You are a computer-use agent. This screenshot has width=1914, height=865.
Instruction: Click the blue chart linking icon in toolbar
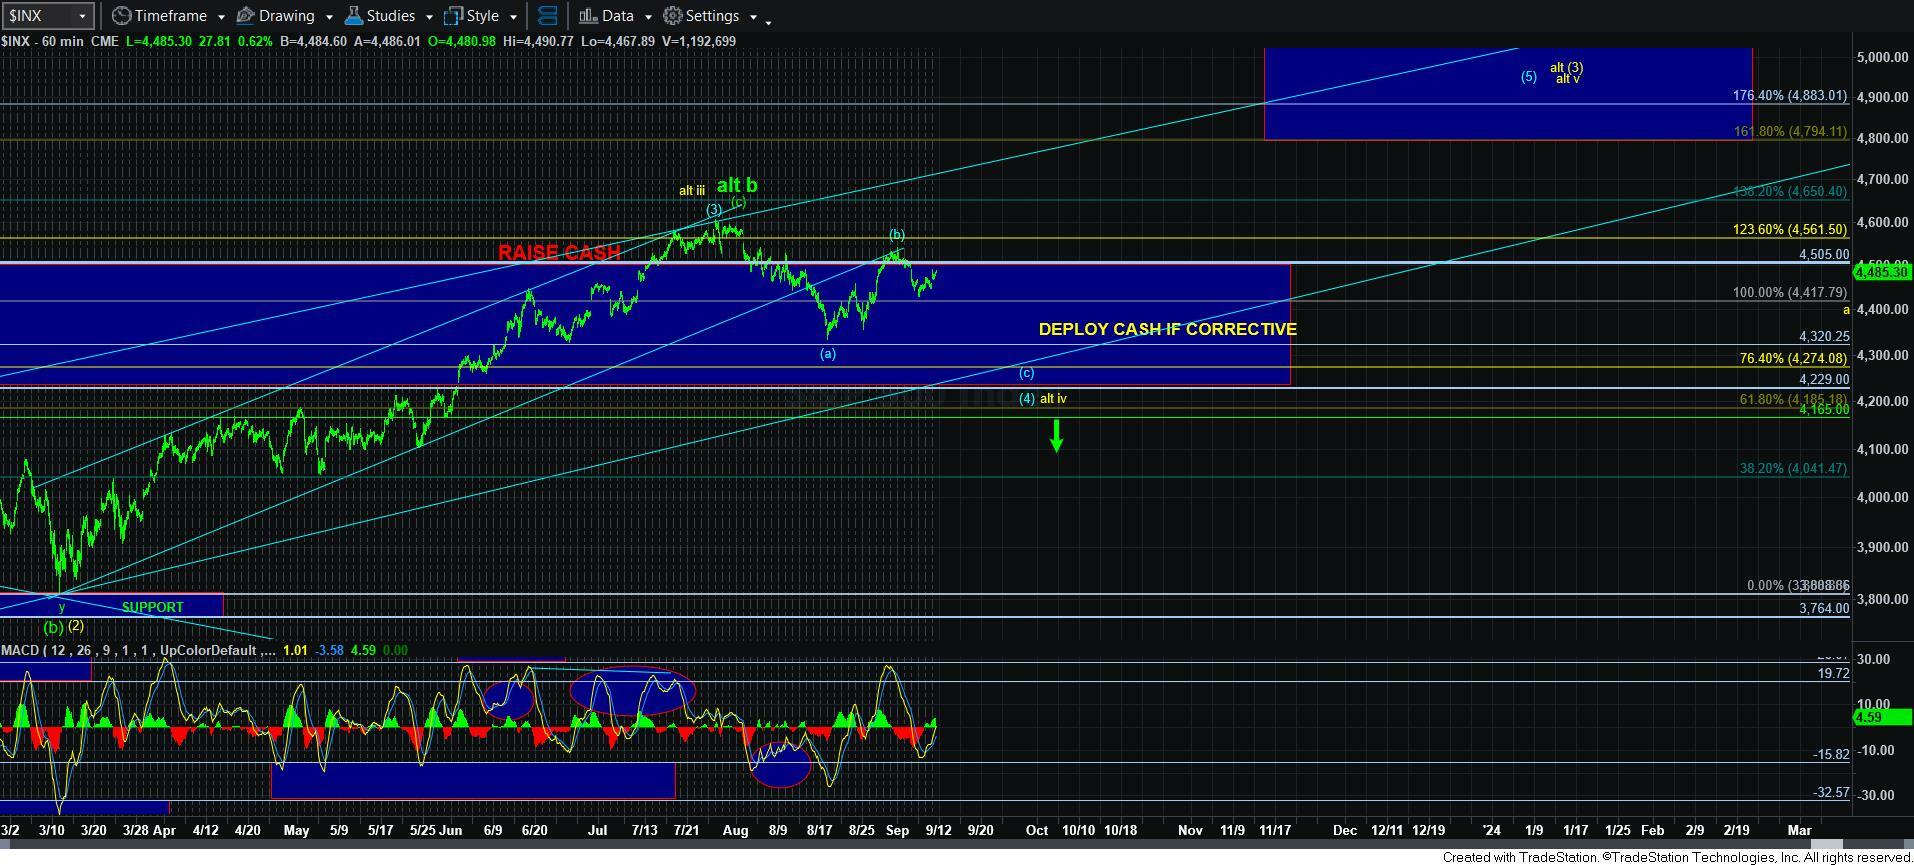pos(547,16)
